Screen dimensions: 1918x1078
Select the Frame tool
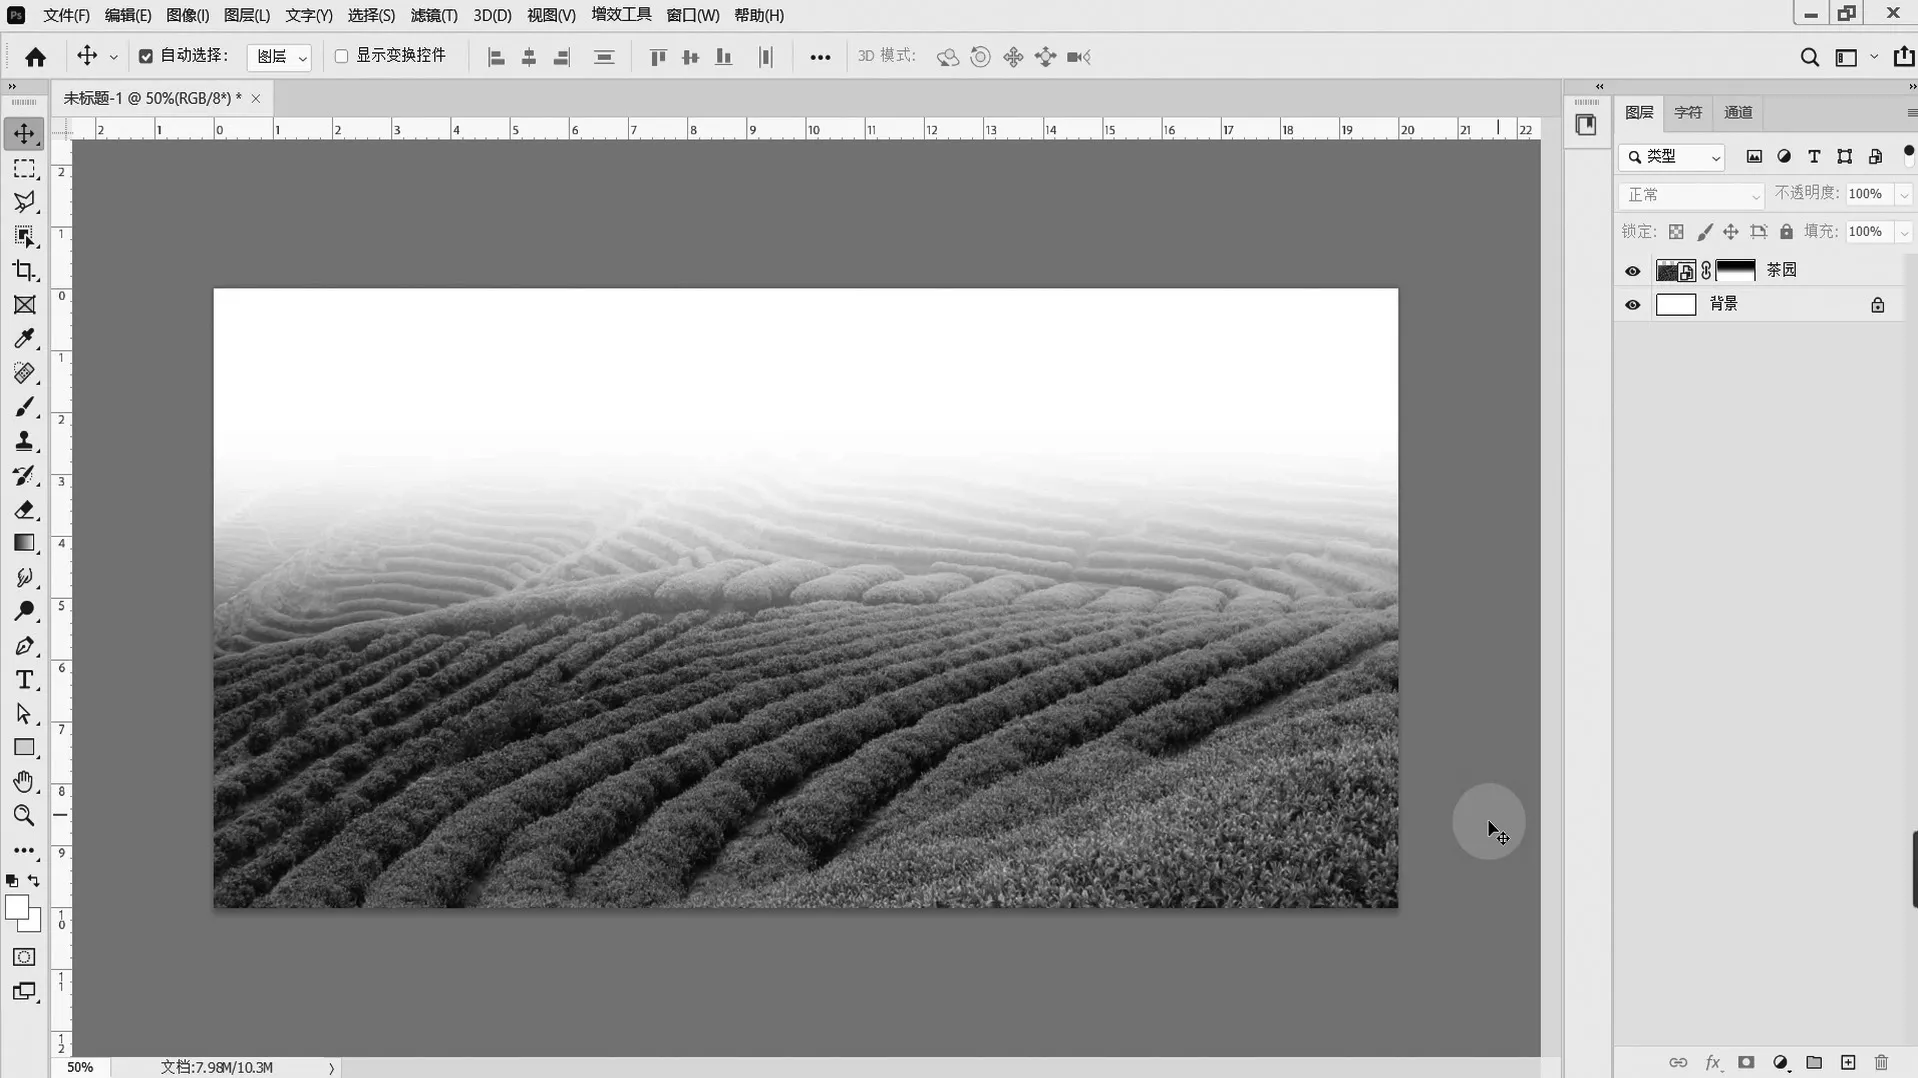point(24,304)
